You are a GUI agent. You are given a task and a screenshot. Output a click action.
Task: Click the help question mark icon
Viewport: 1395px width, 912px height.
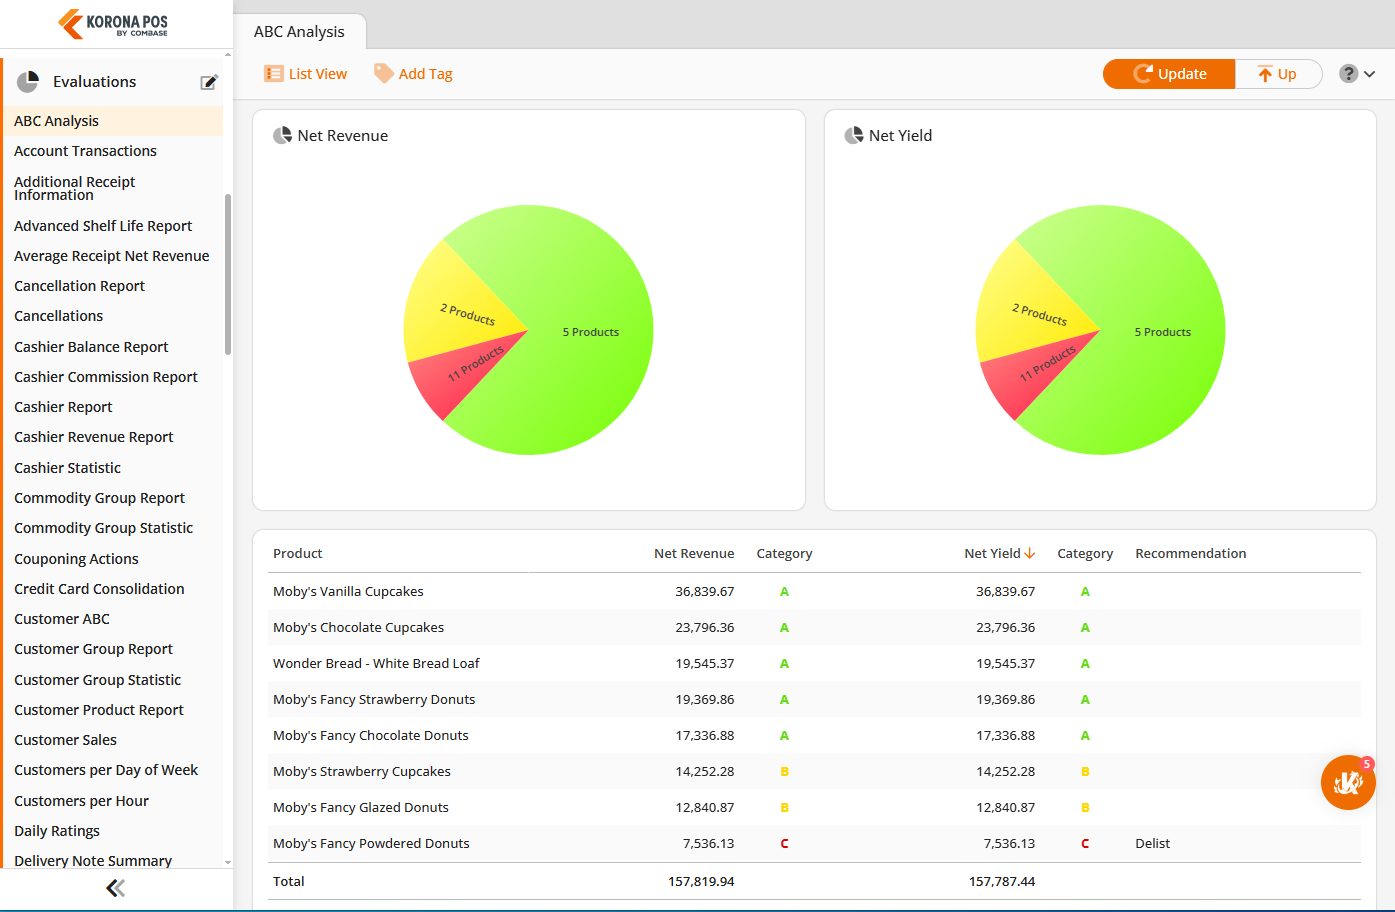pos(1348,74)
